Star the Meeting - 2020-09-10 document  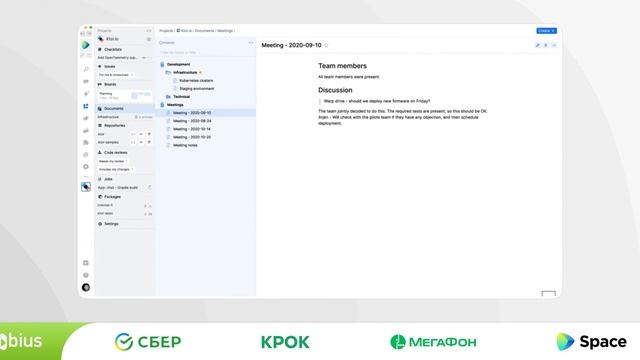pos(326,45)
